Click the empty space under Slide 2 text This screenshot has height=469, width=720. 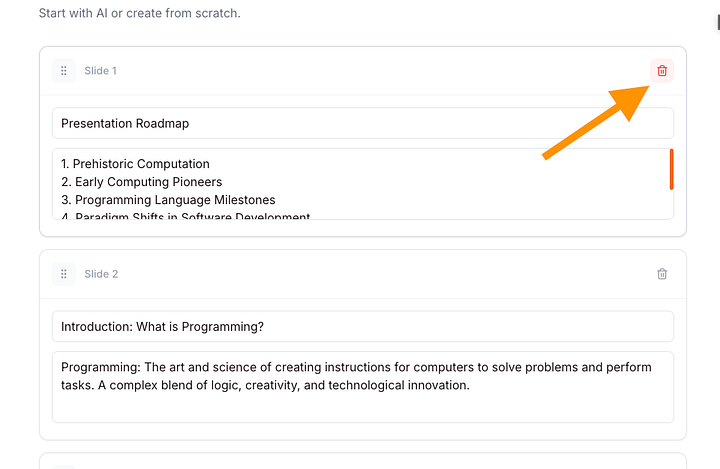click(x=363, y=408)
